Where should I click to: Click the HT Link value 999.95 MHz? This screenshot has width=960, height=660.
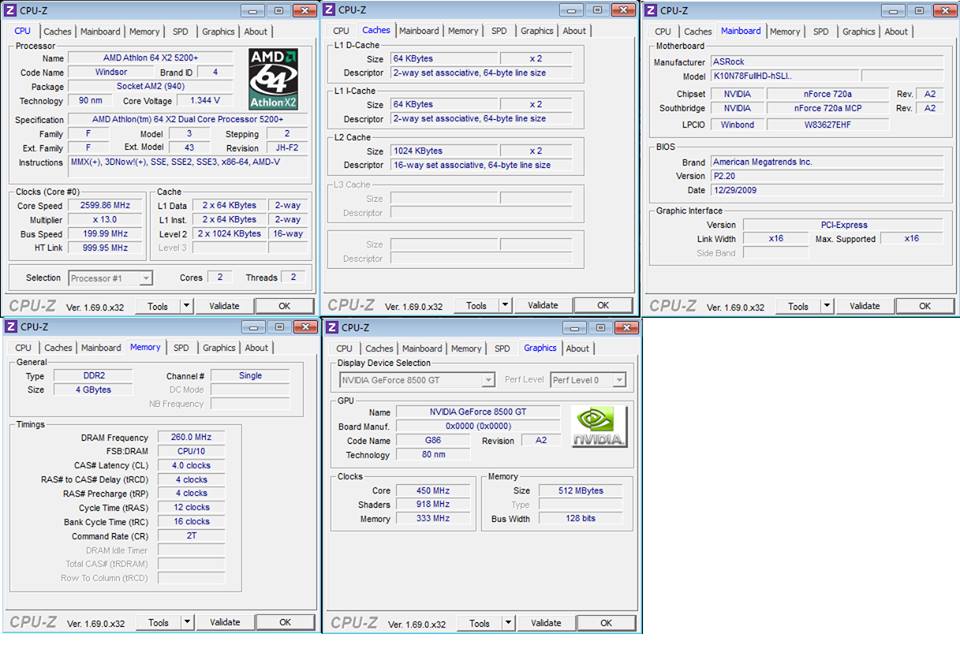coord(105,248)
